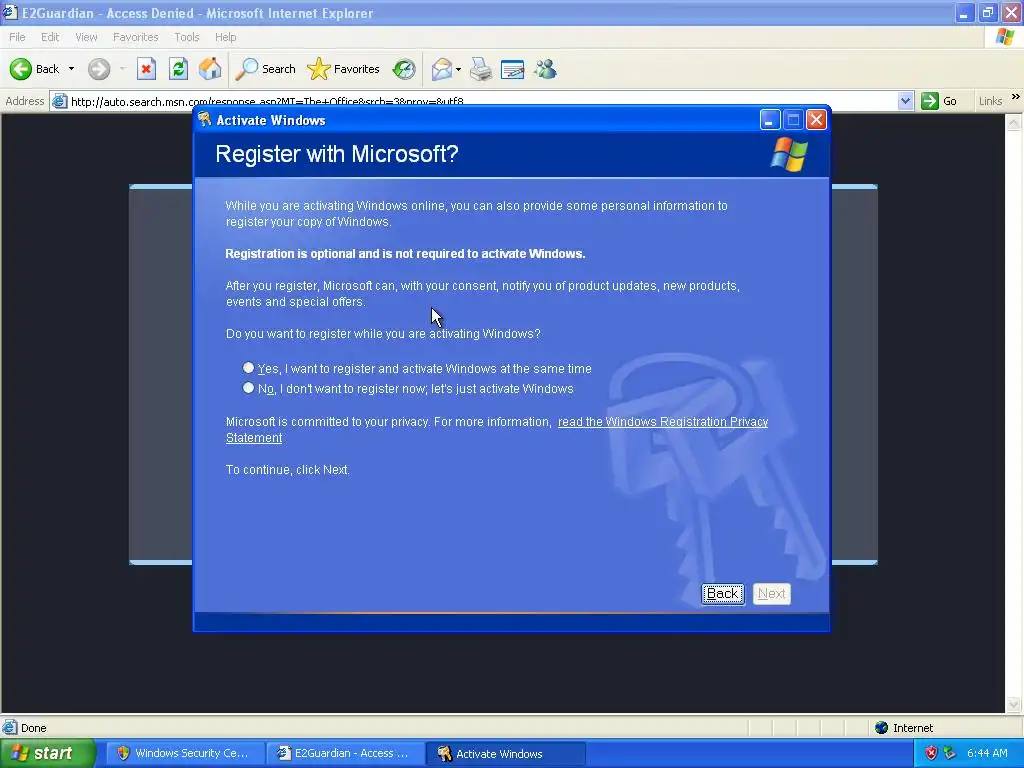Close the Activate Windows dialog
This screenshot has height=768, width=1024.
816,120
